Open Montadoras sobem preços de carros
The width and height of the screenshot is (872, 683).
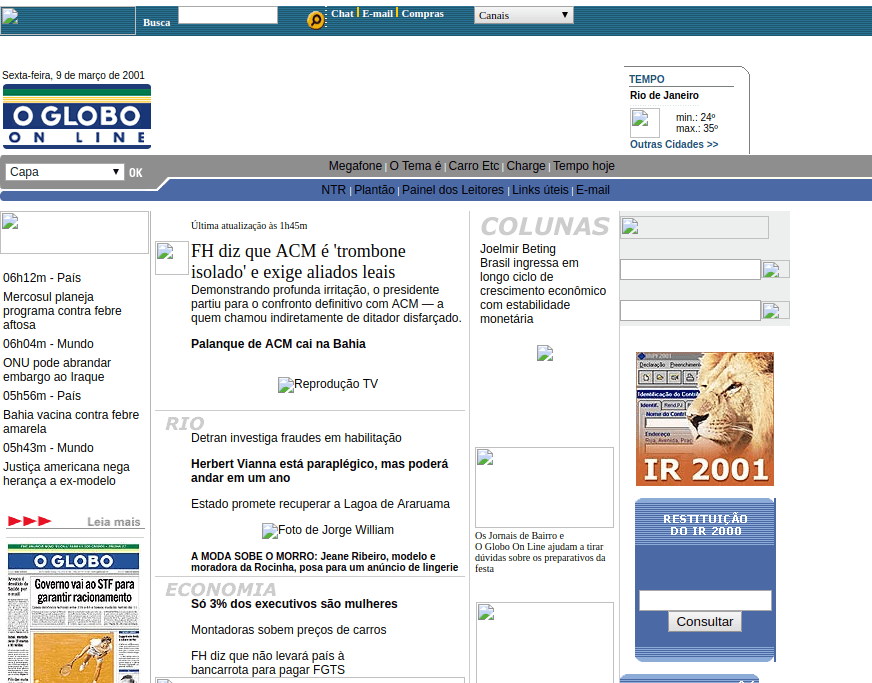[289, 630]
